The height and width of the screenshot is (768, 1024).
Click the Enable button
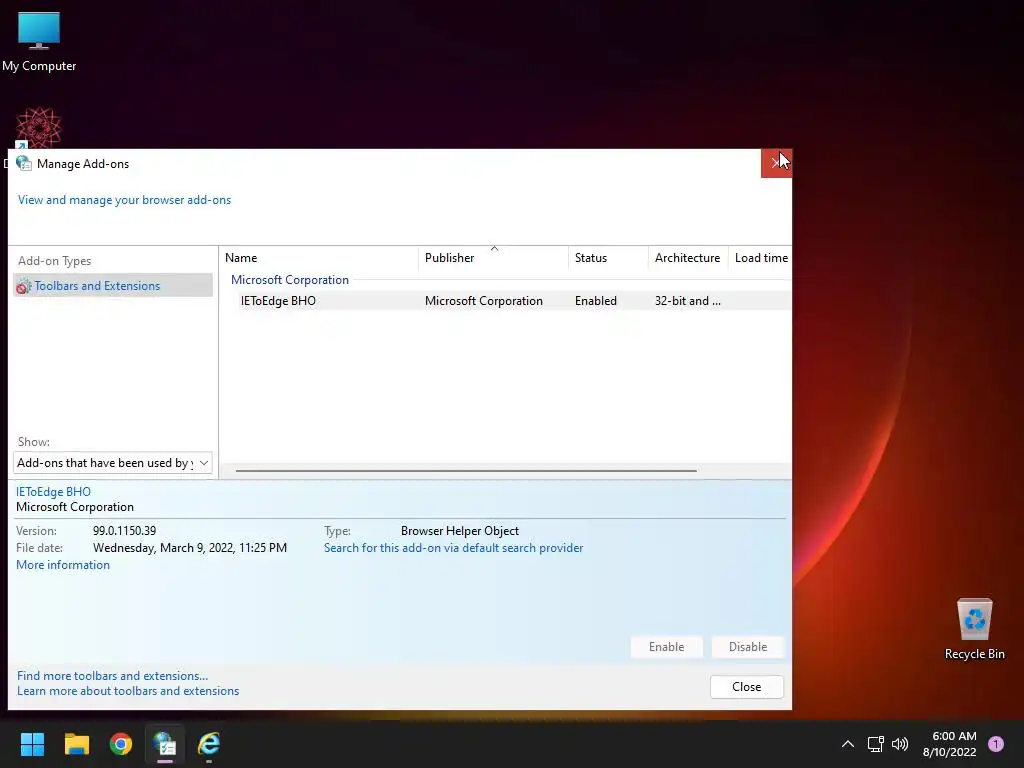pos(666,647)
